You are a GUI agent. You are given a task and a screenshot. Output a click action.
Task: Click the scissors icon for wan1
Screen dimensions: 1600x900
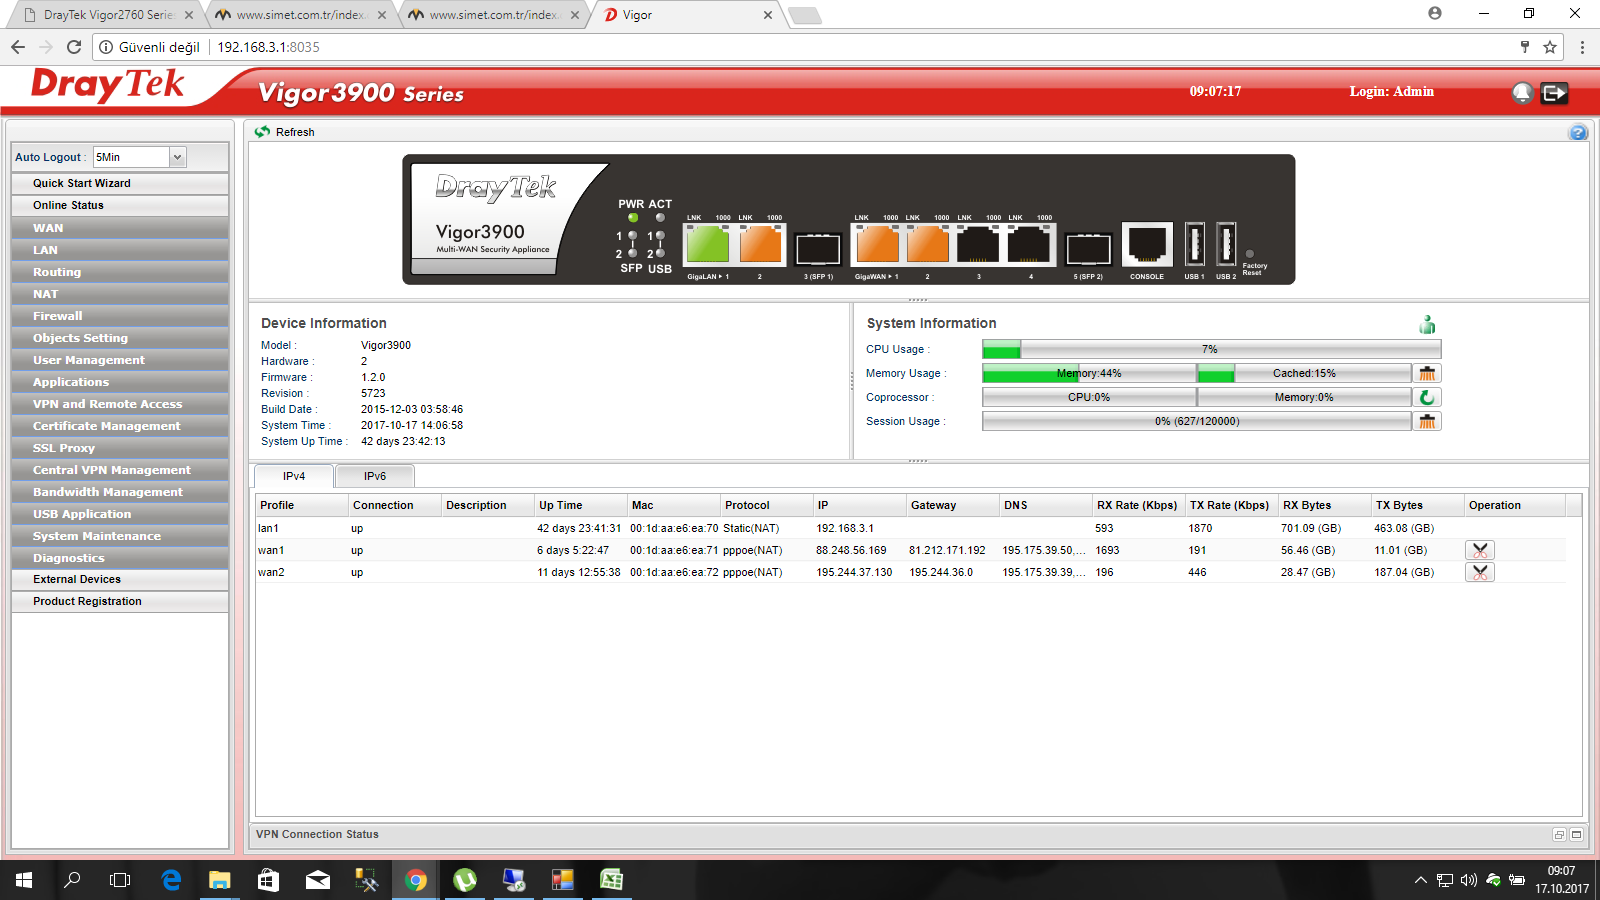coord(1480,550)
